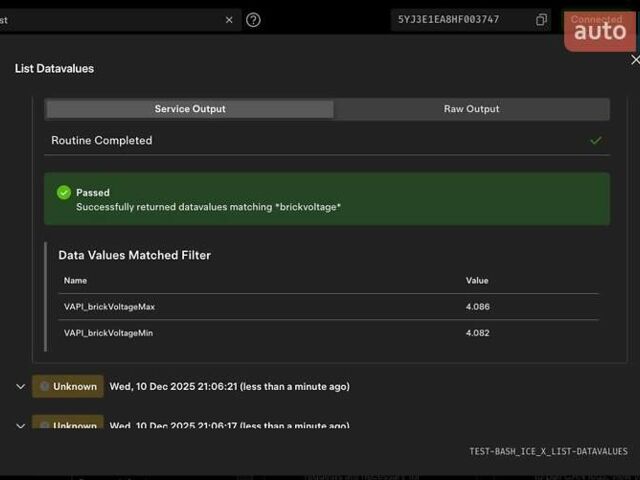Switch to the Raw Output tab
The height and width of the screenshot is (480, 640).
pyautogui.click(x=471, y=109)
